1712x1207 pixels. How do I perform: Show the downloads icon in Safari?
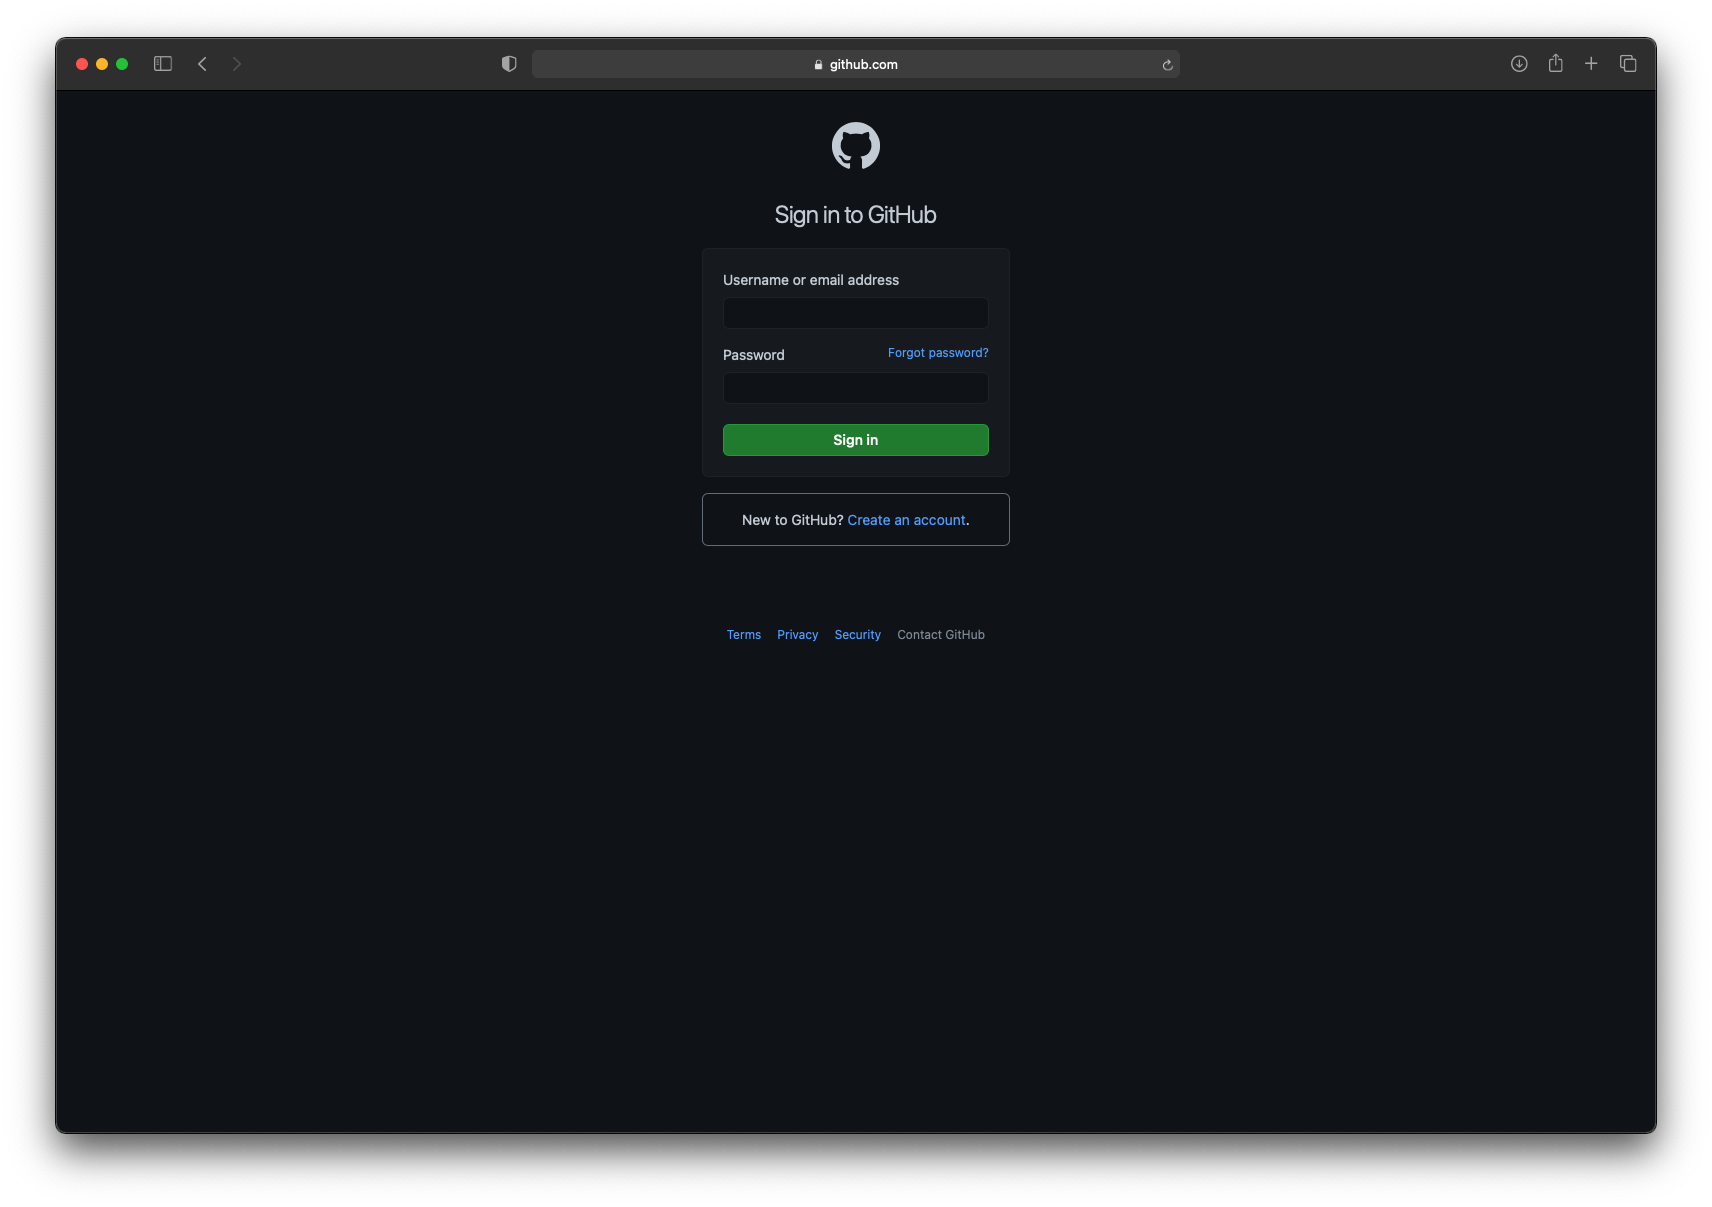coord(1519,64)
